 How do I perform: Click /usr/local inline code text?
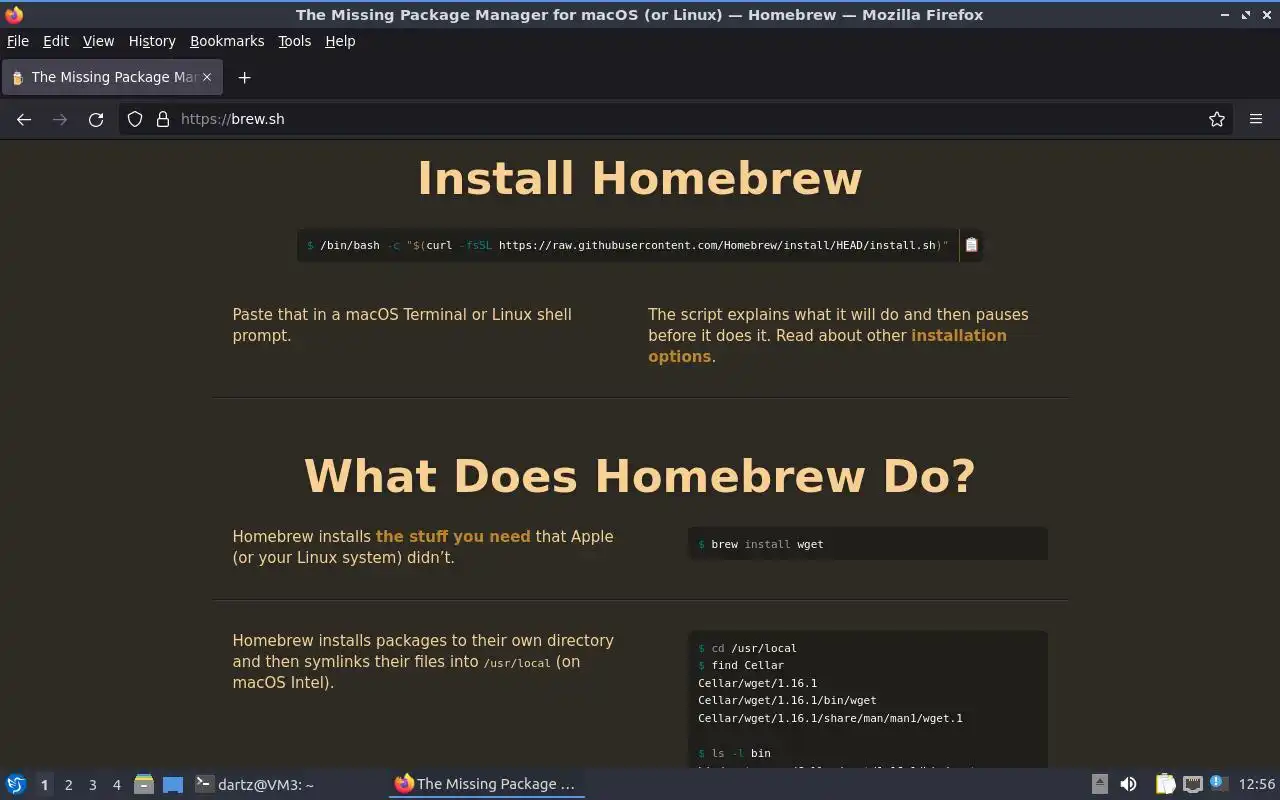click(517, 663)
